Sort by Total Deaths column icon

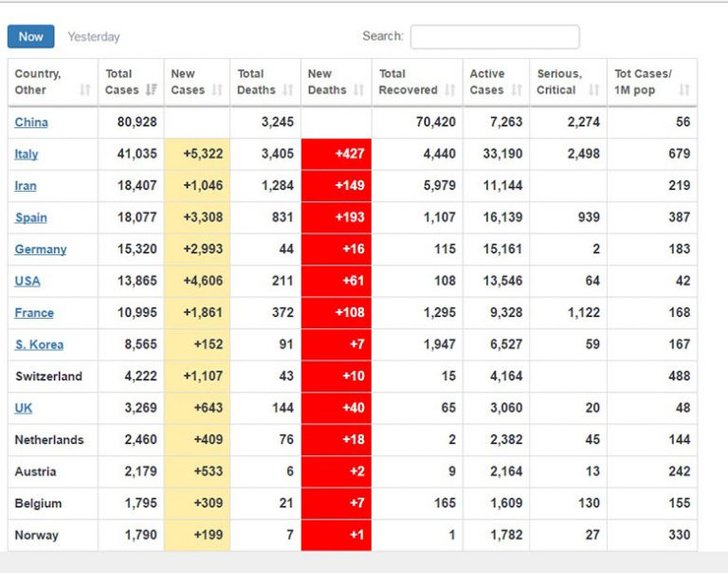click(288, 90)
